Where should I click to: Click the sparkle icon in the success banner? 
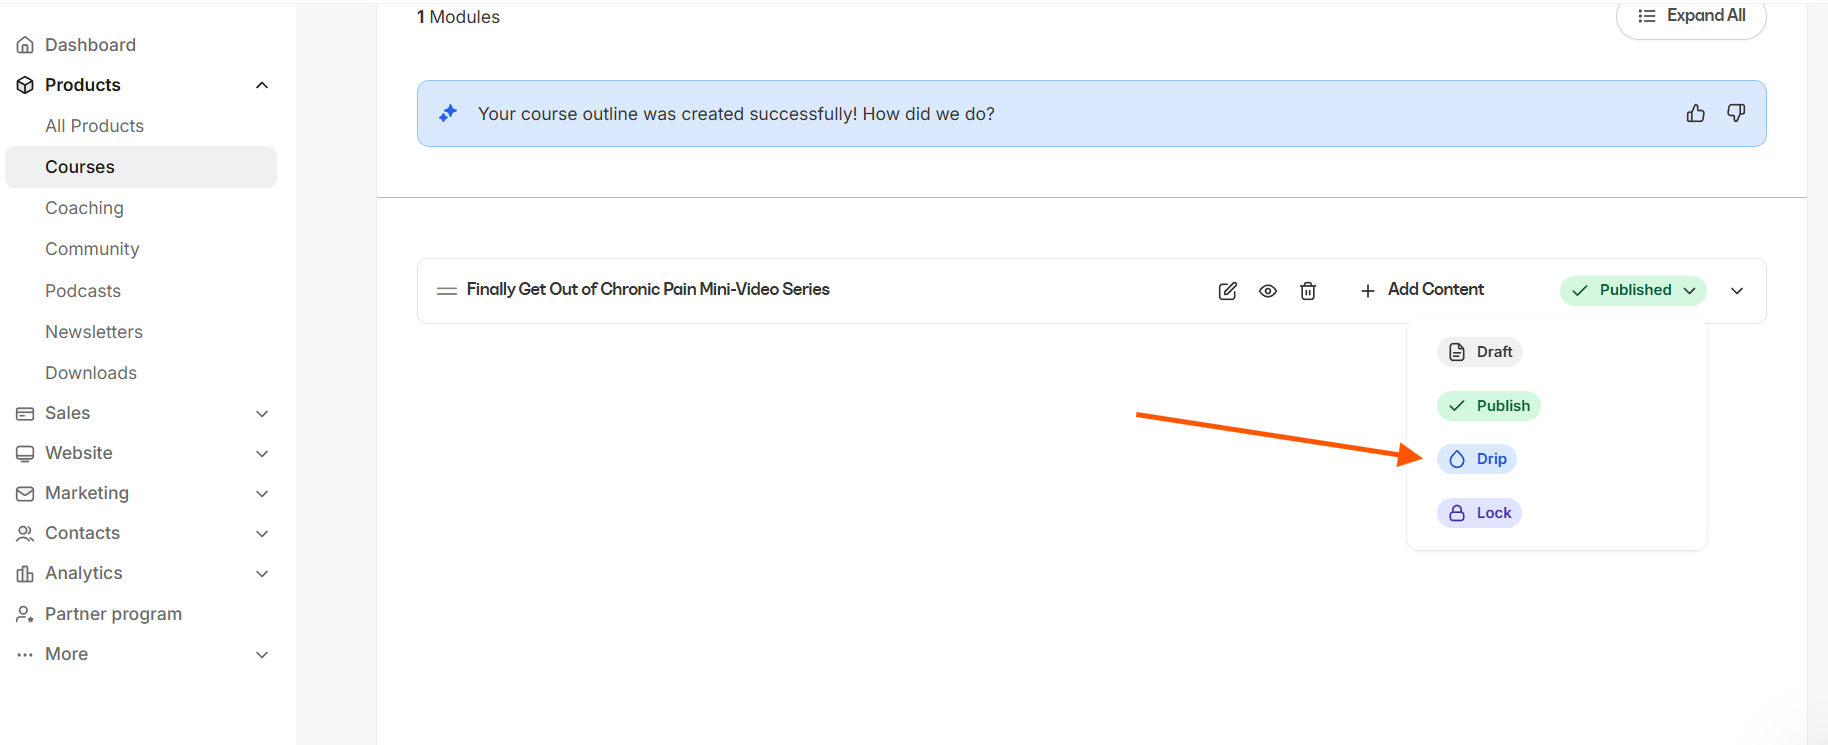point(448,113)
